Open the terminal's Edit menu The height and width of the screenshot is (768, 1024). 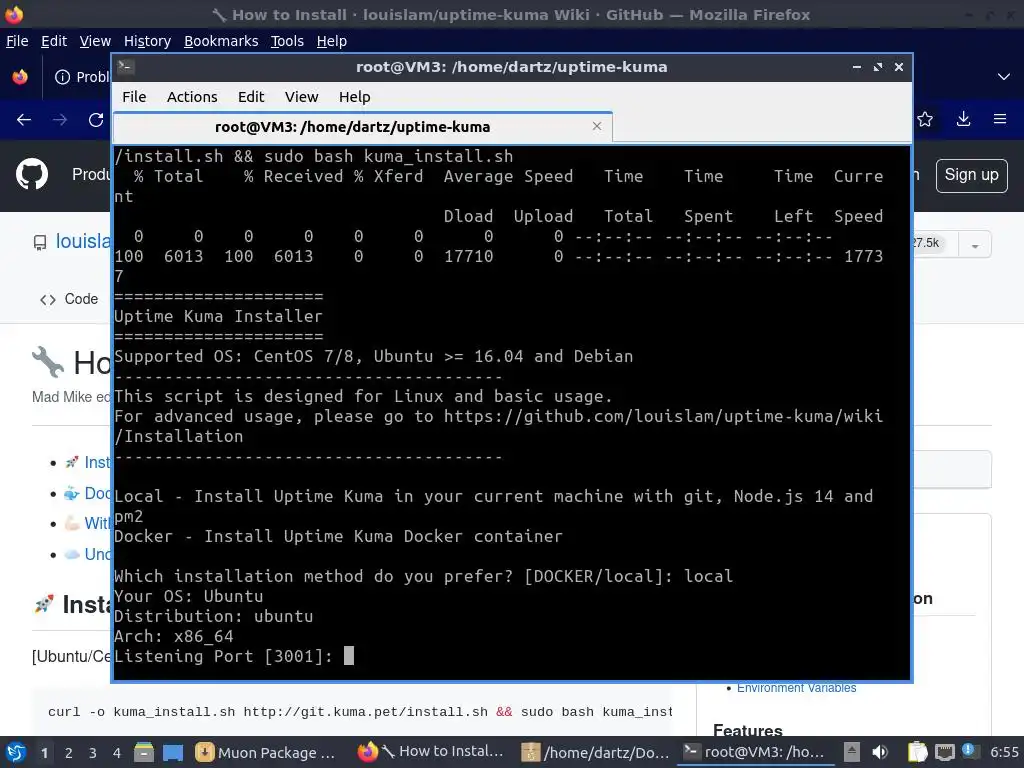pyautogui.click(x=251, y=97)
